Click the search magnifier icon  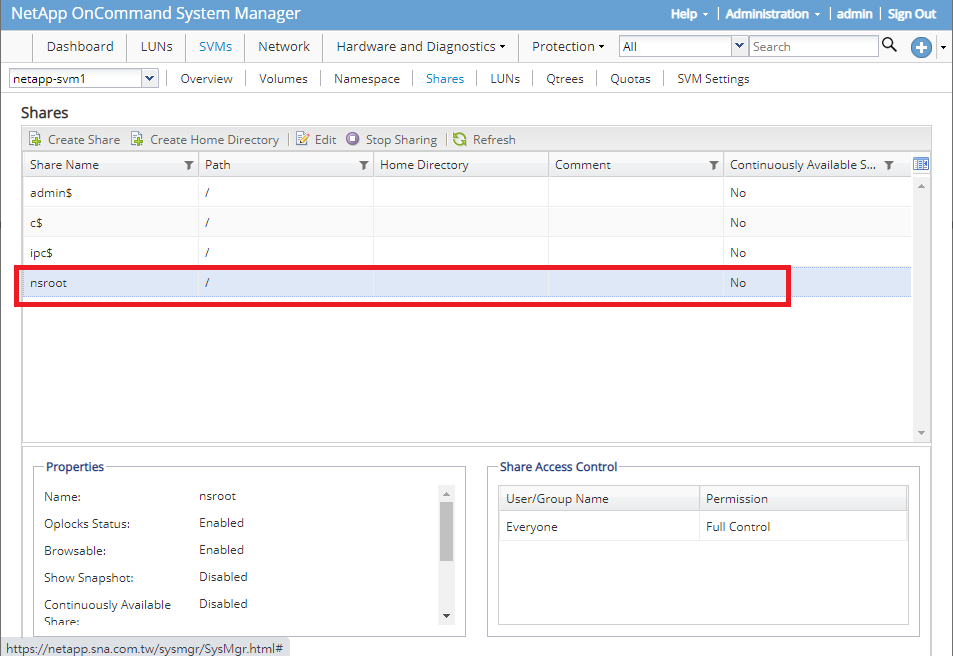889,45
